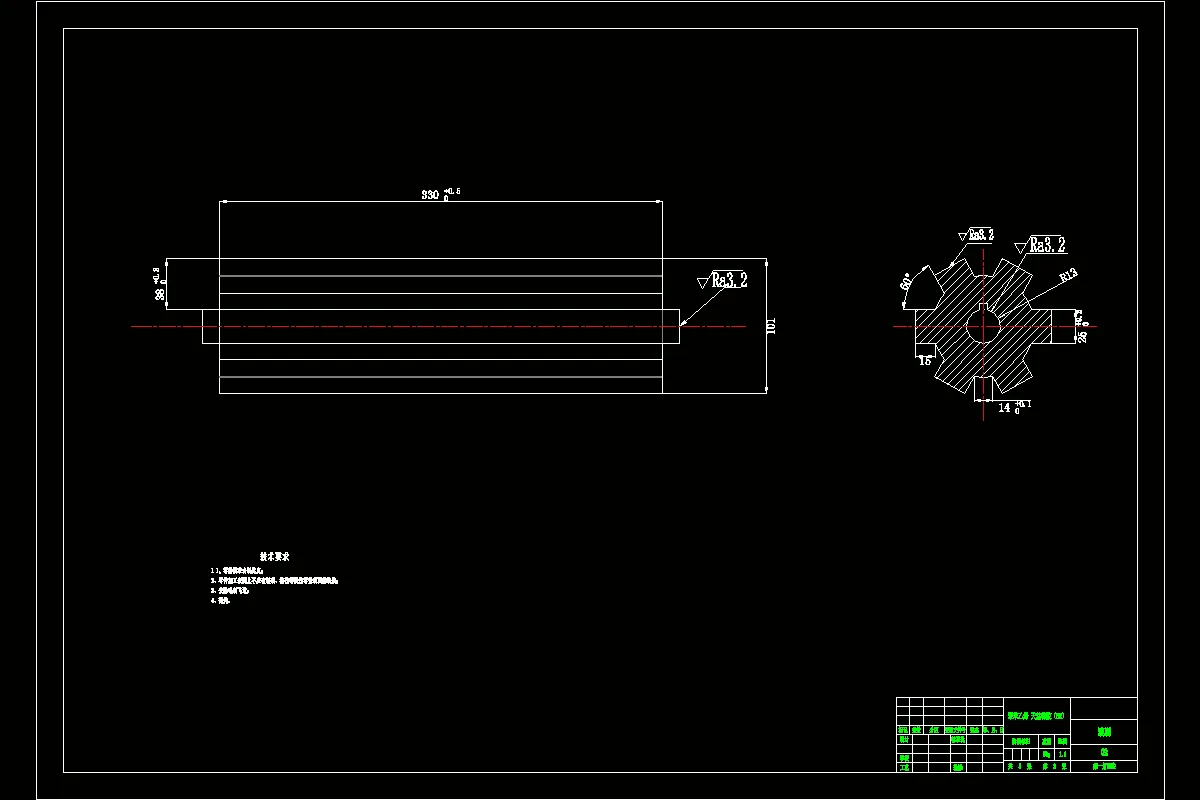
Task: Click the R13 radius annotation
Action: 1067,274
